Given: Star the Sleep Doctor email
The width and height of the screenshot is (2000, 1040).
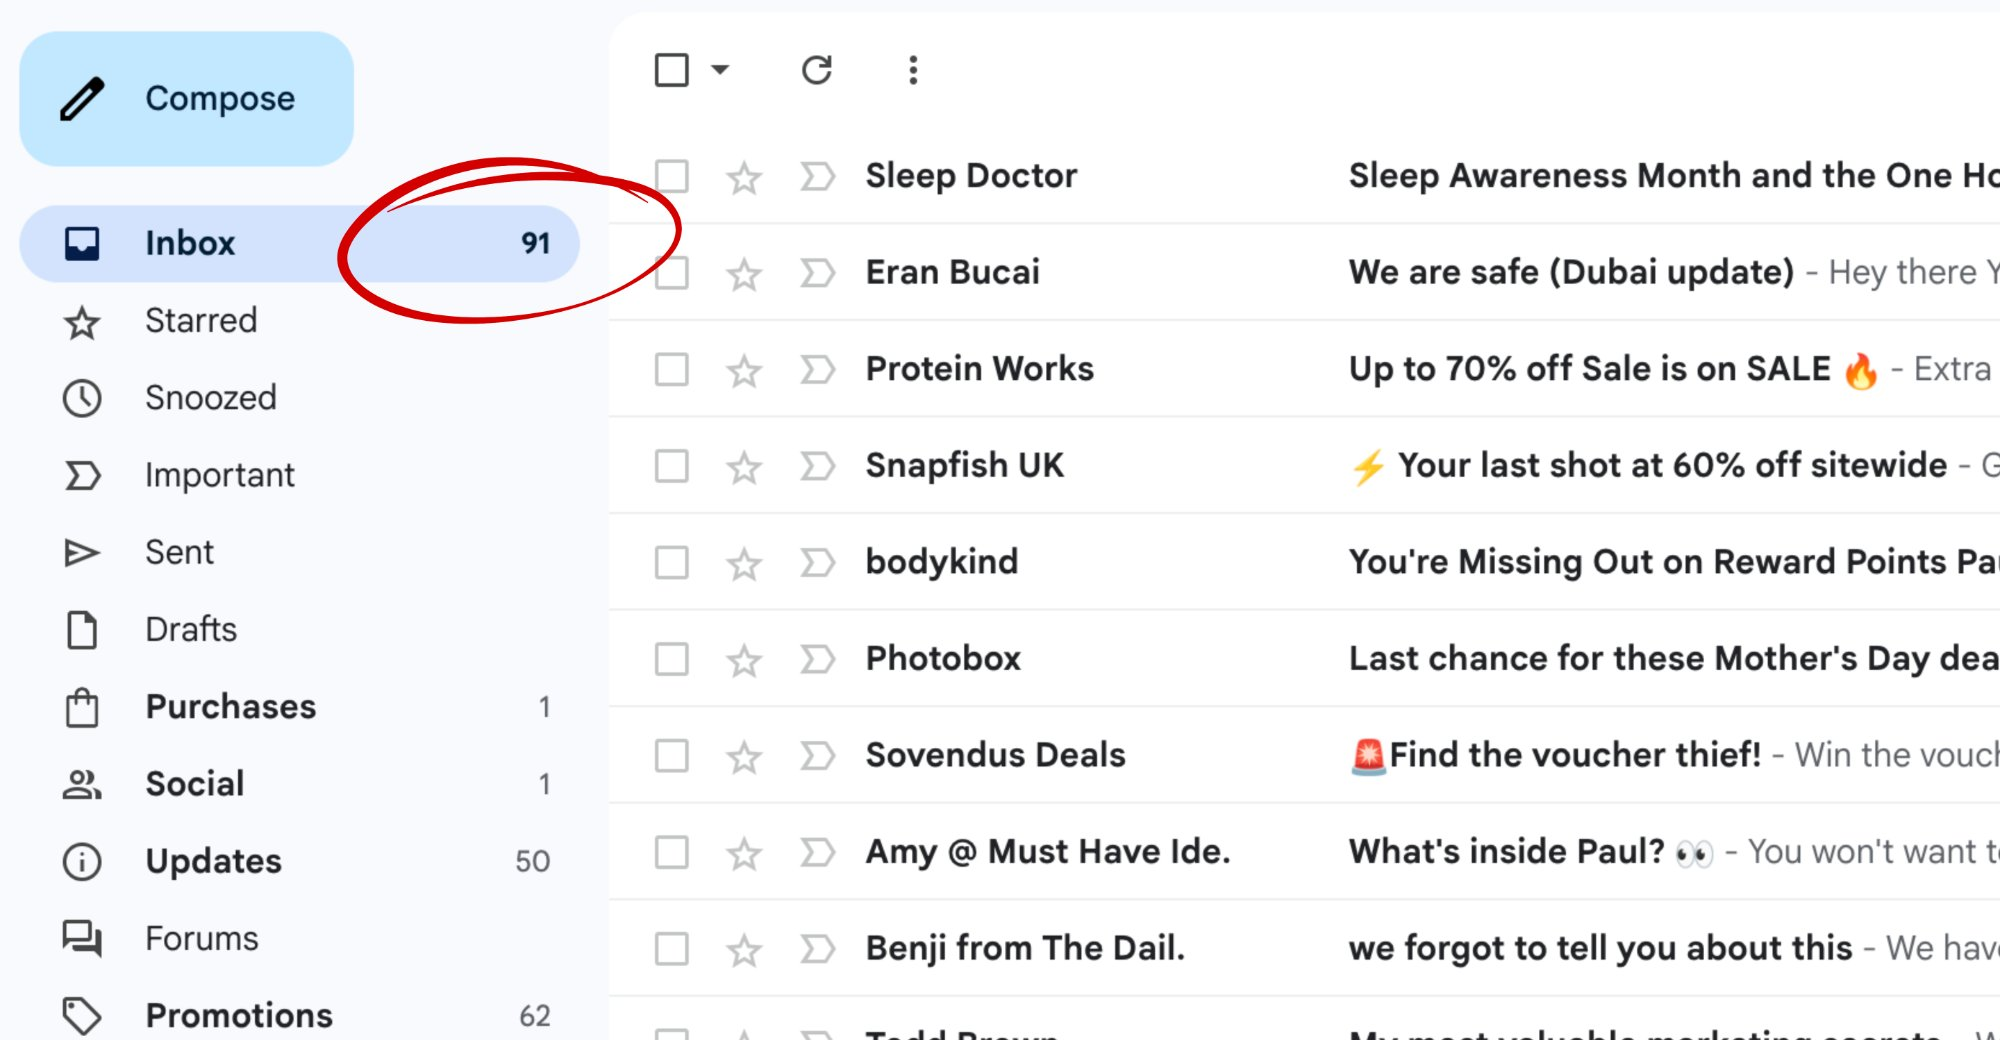Looking at the screenshot, I should click(x=744, y=176).
